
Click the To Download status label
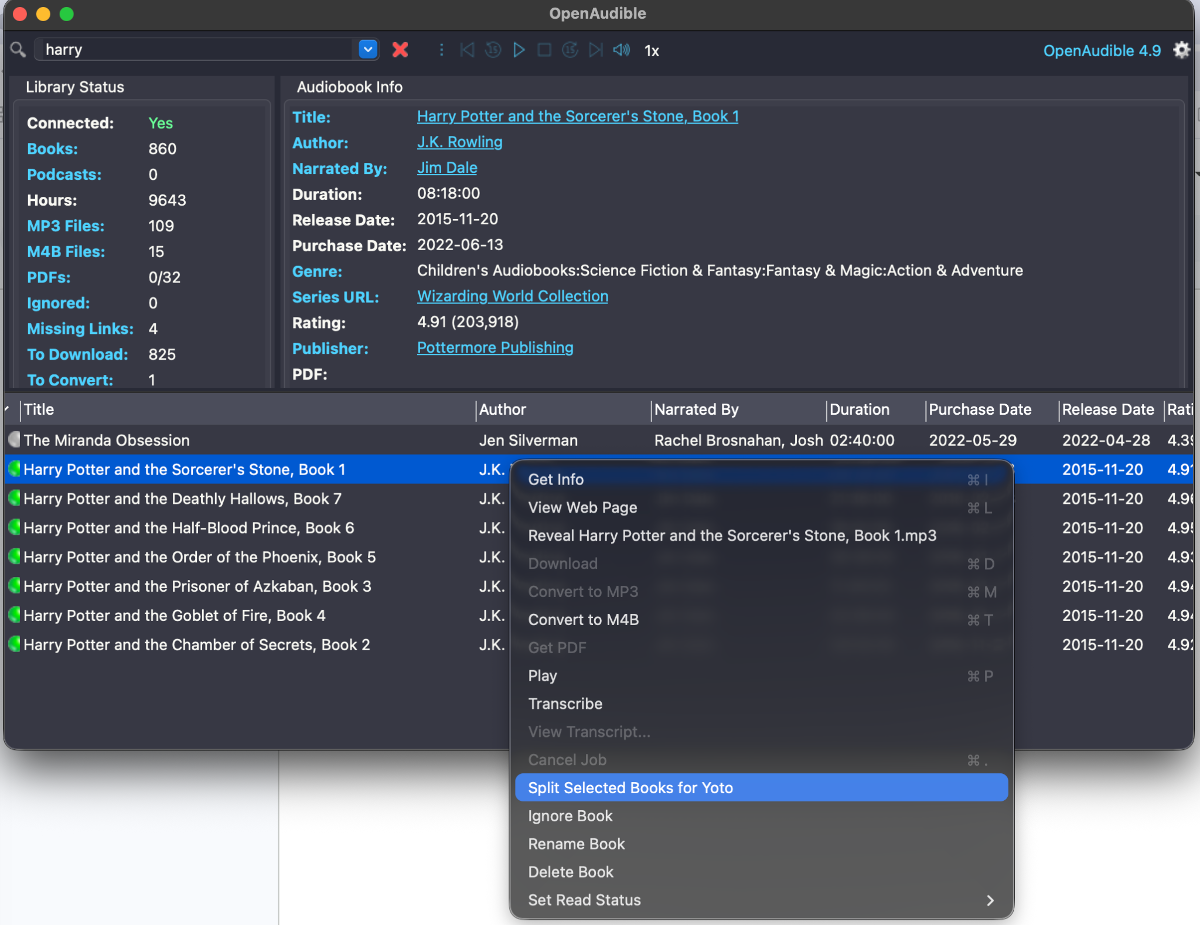(77, 355)
